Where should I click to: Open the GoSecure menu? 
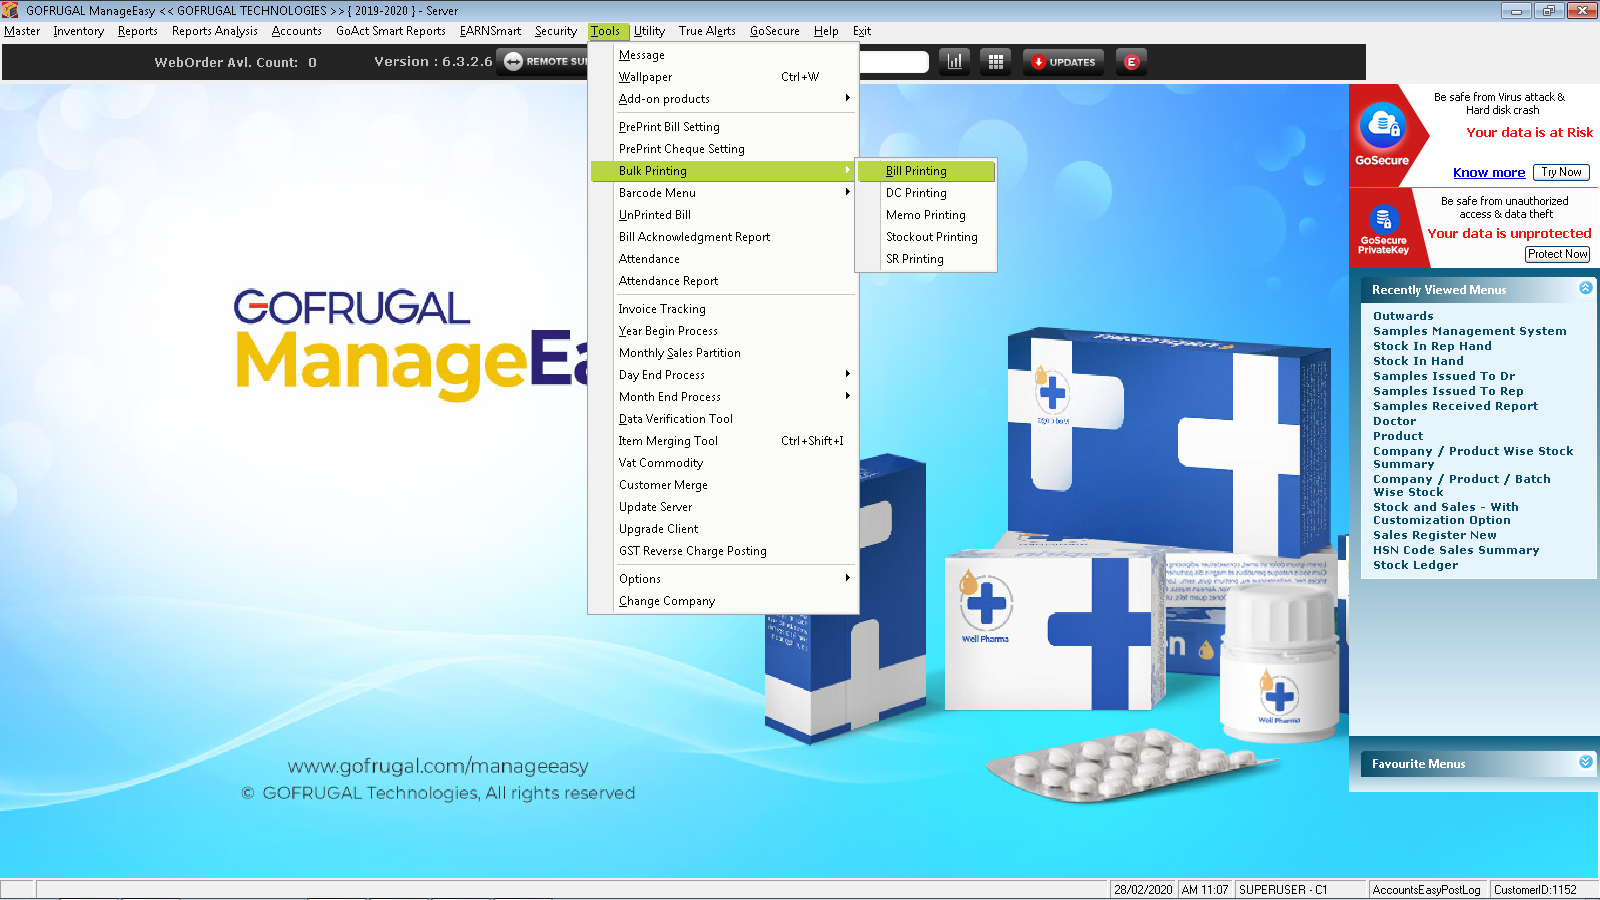(x=775, y=31)
